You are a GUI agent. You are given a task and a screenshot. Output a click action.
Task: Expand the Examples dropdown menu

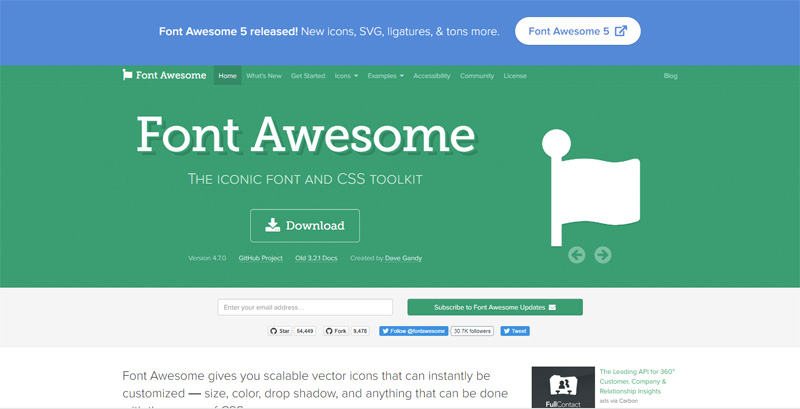coord(386,75)
